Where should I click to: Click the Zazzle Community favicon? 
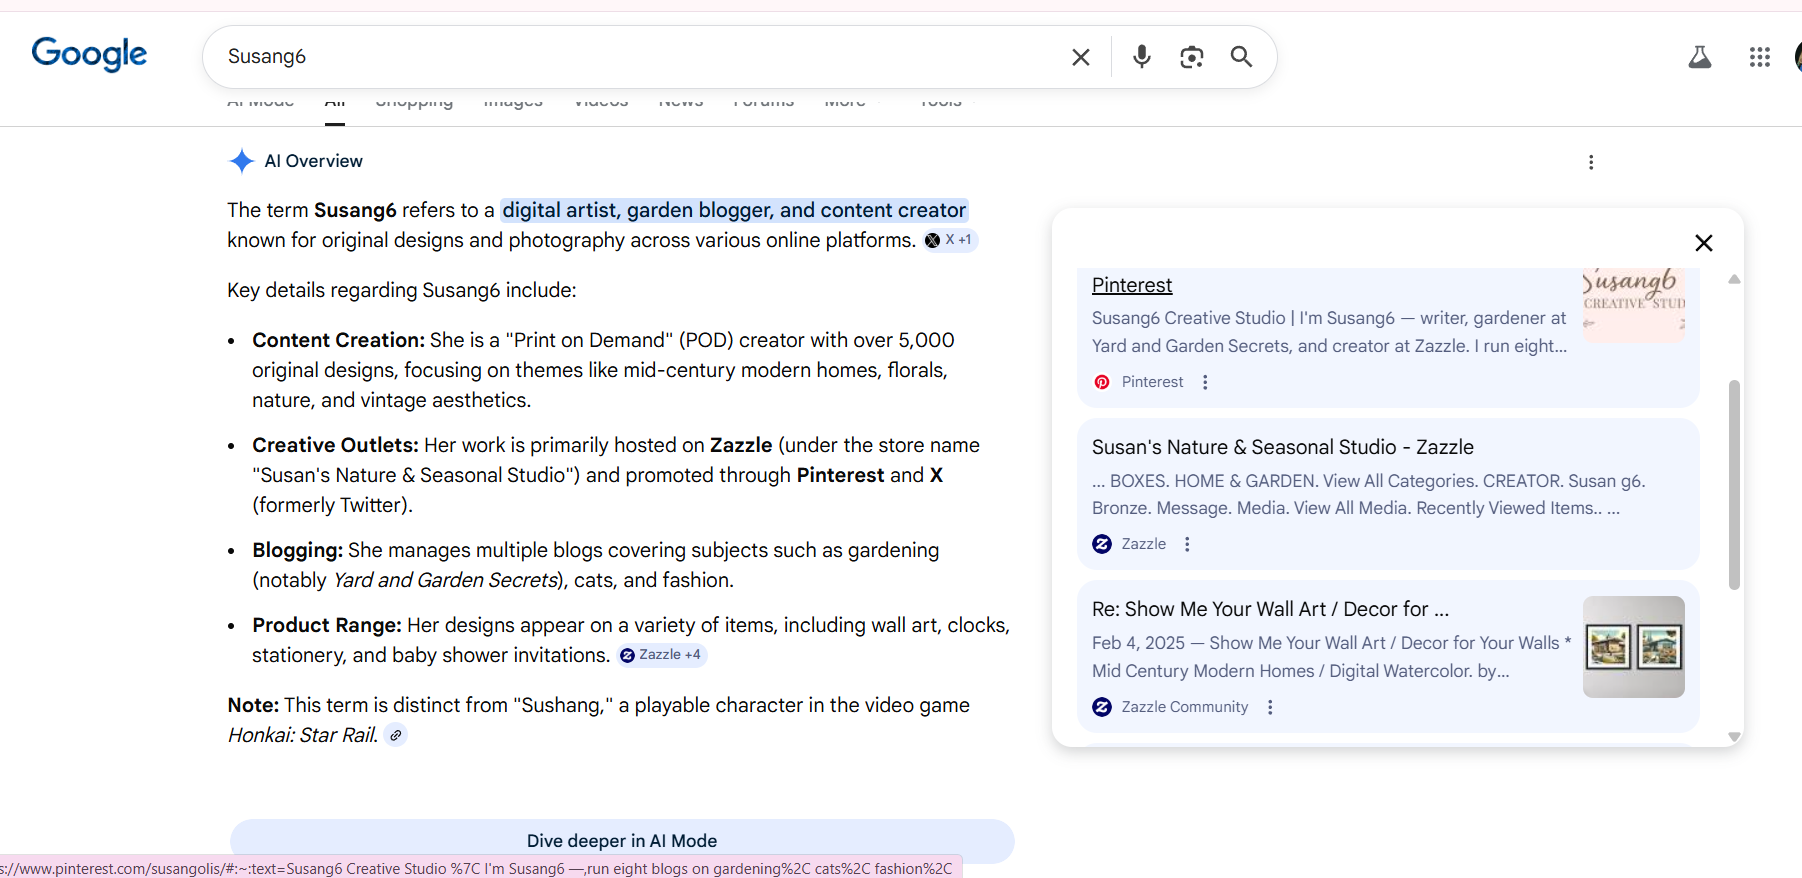click(x=1102, y=707)
